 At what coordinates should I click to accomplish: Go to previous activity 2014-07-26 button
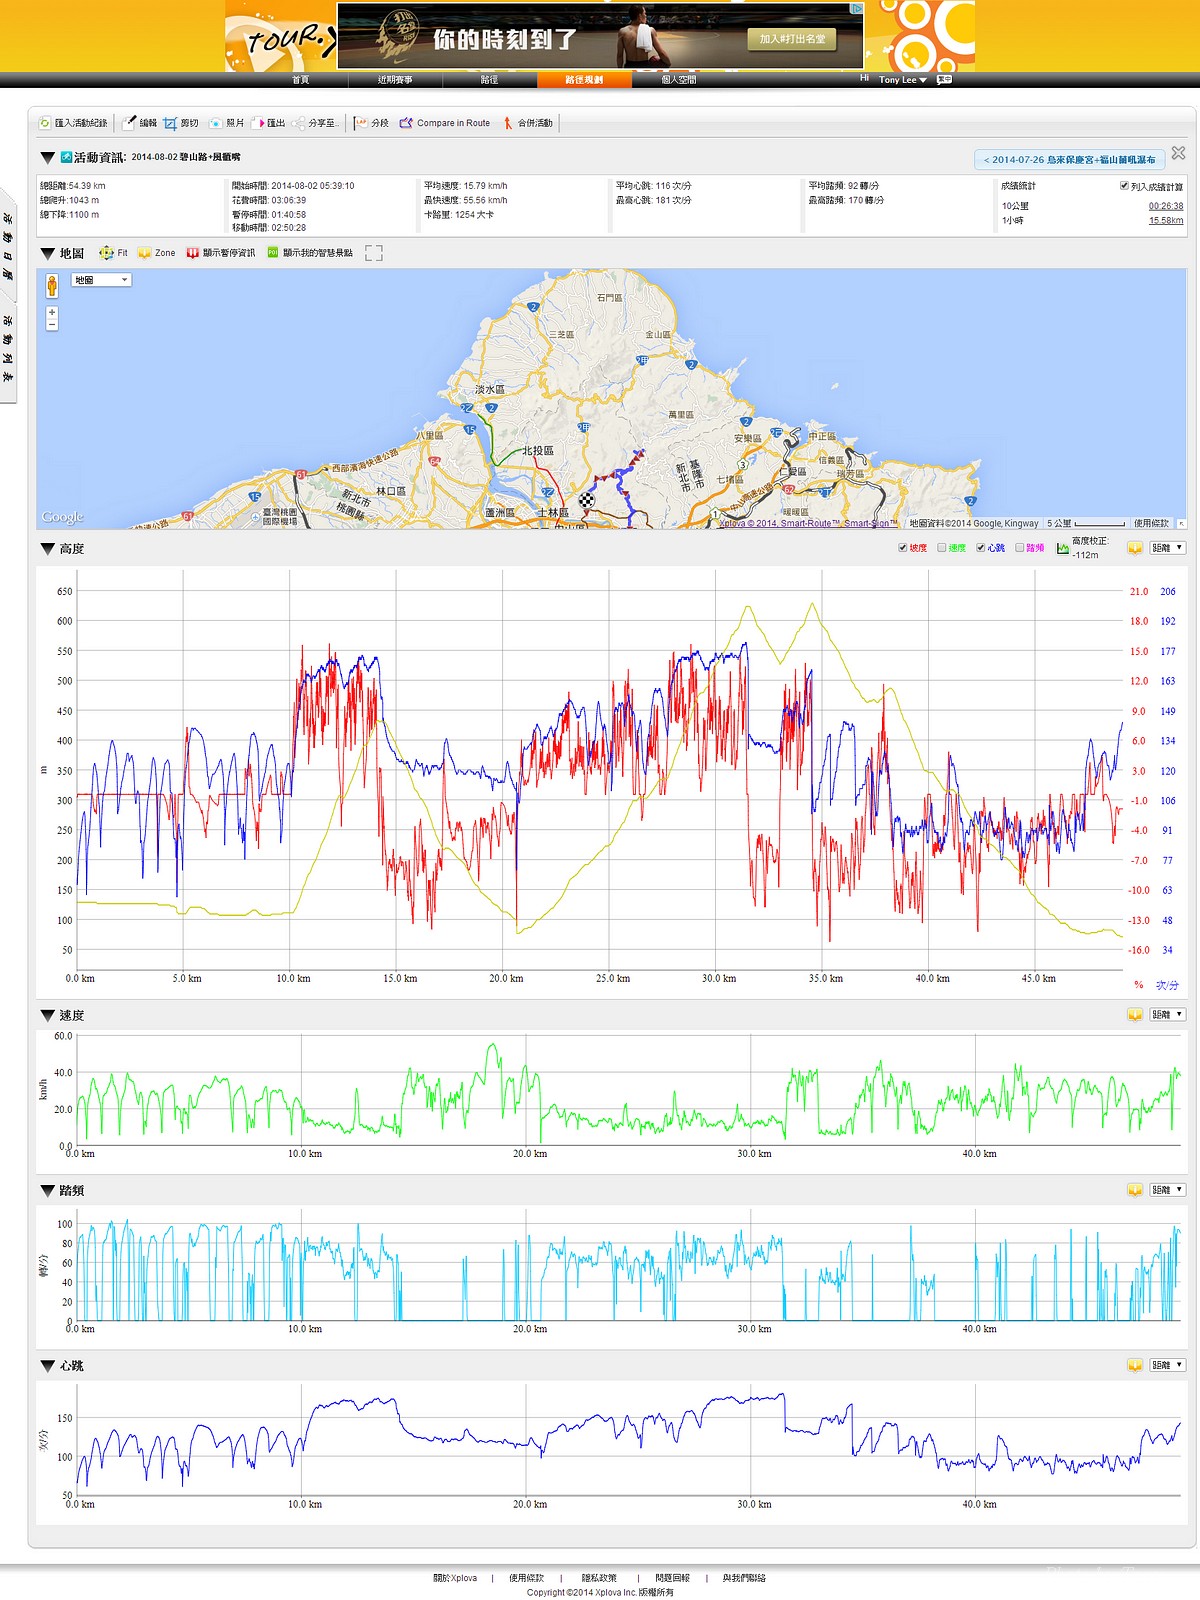click(1068, 160)
